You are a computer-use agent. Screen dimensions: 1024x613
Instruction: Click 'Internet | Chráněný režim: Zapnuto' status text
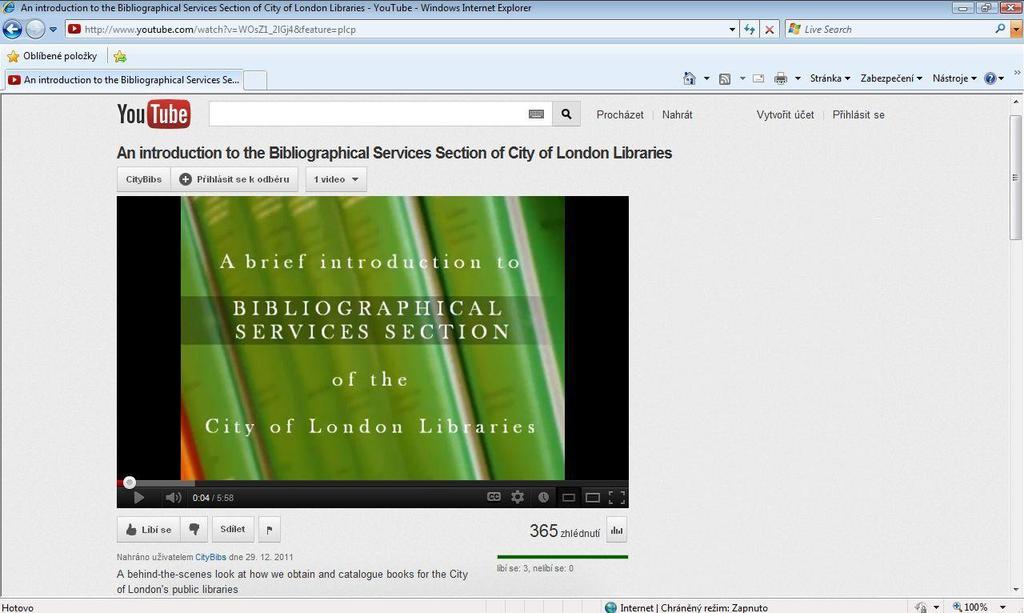(x=694, y=608)
